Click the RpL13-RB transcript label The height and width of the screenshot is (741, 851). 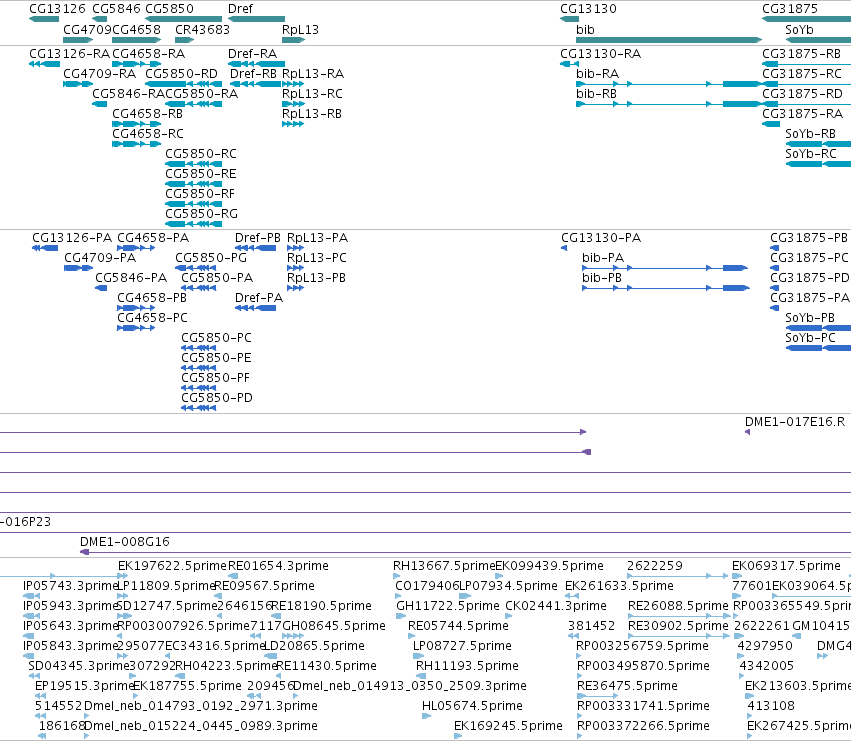pos(312,114)
